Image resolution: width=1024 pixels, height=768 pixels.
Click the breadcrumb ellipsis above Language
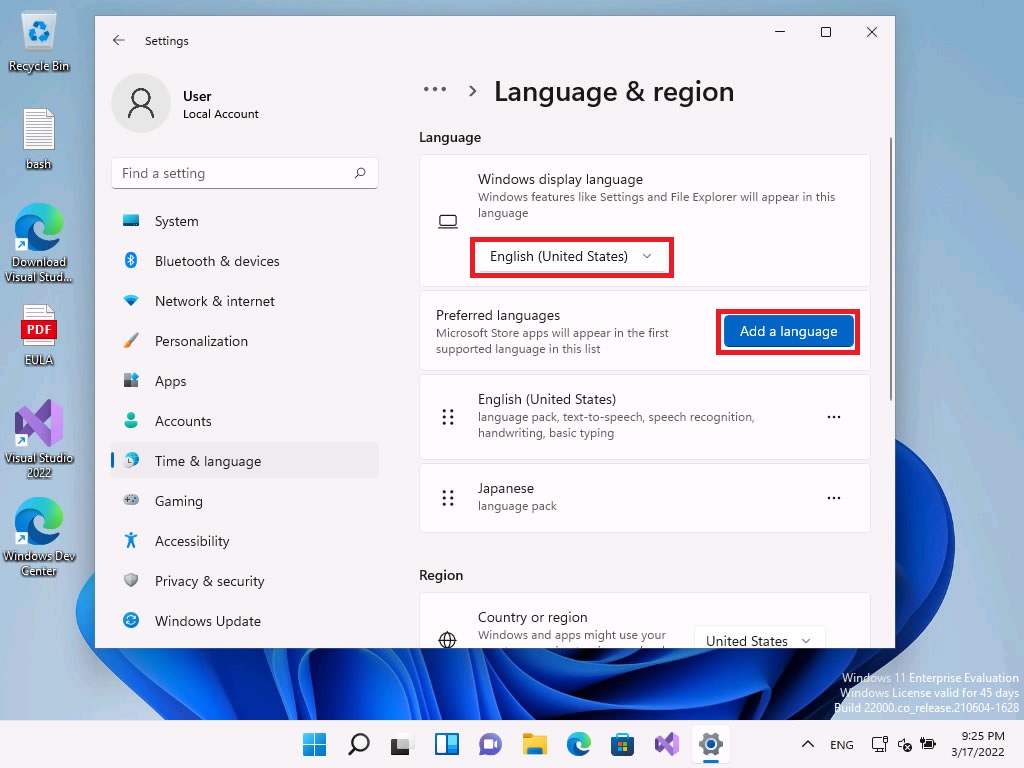(435, 90)
